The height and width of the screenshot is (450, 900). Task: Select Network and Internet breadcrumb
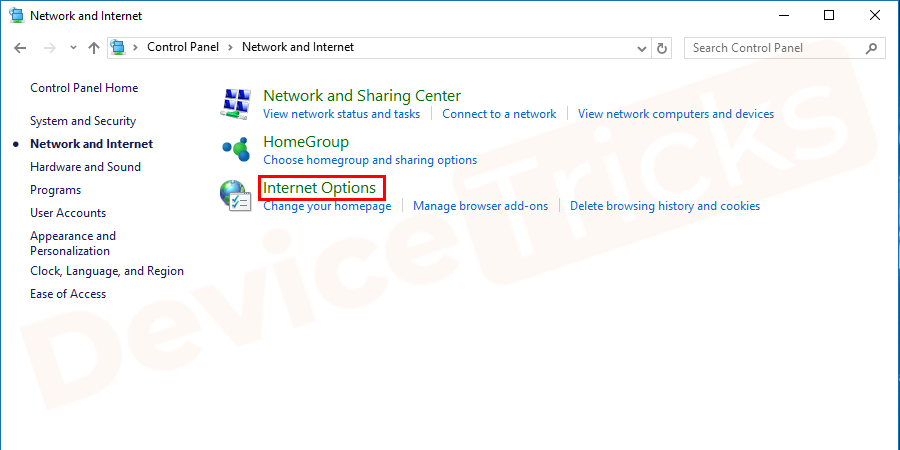298,48
